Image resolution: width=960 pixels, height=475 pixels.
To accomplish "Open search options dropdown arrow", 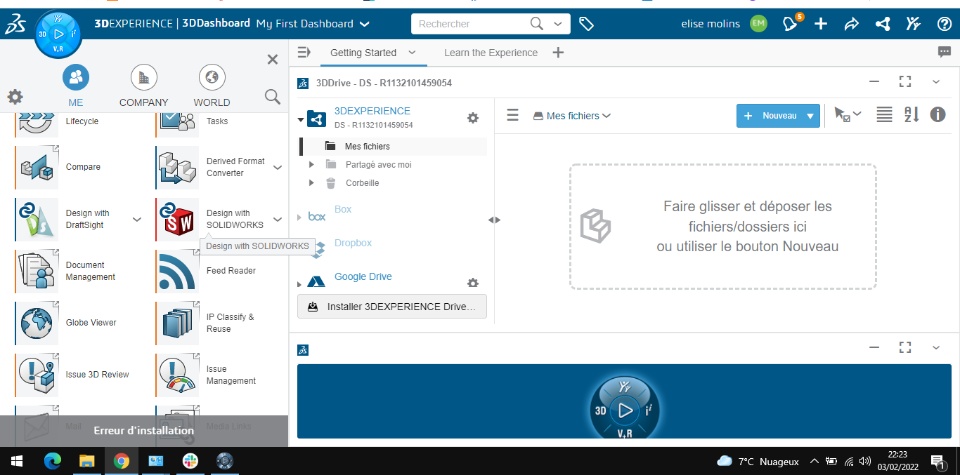I will click(558, 24).
